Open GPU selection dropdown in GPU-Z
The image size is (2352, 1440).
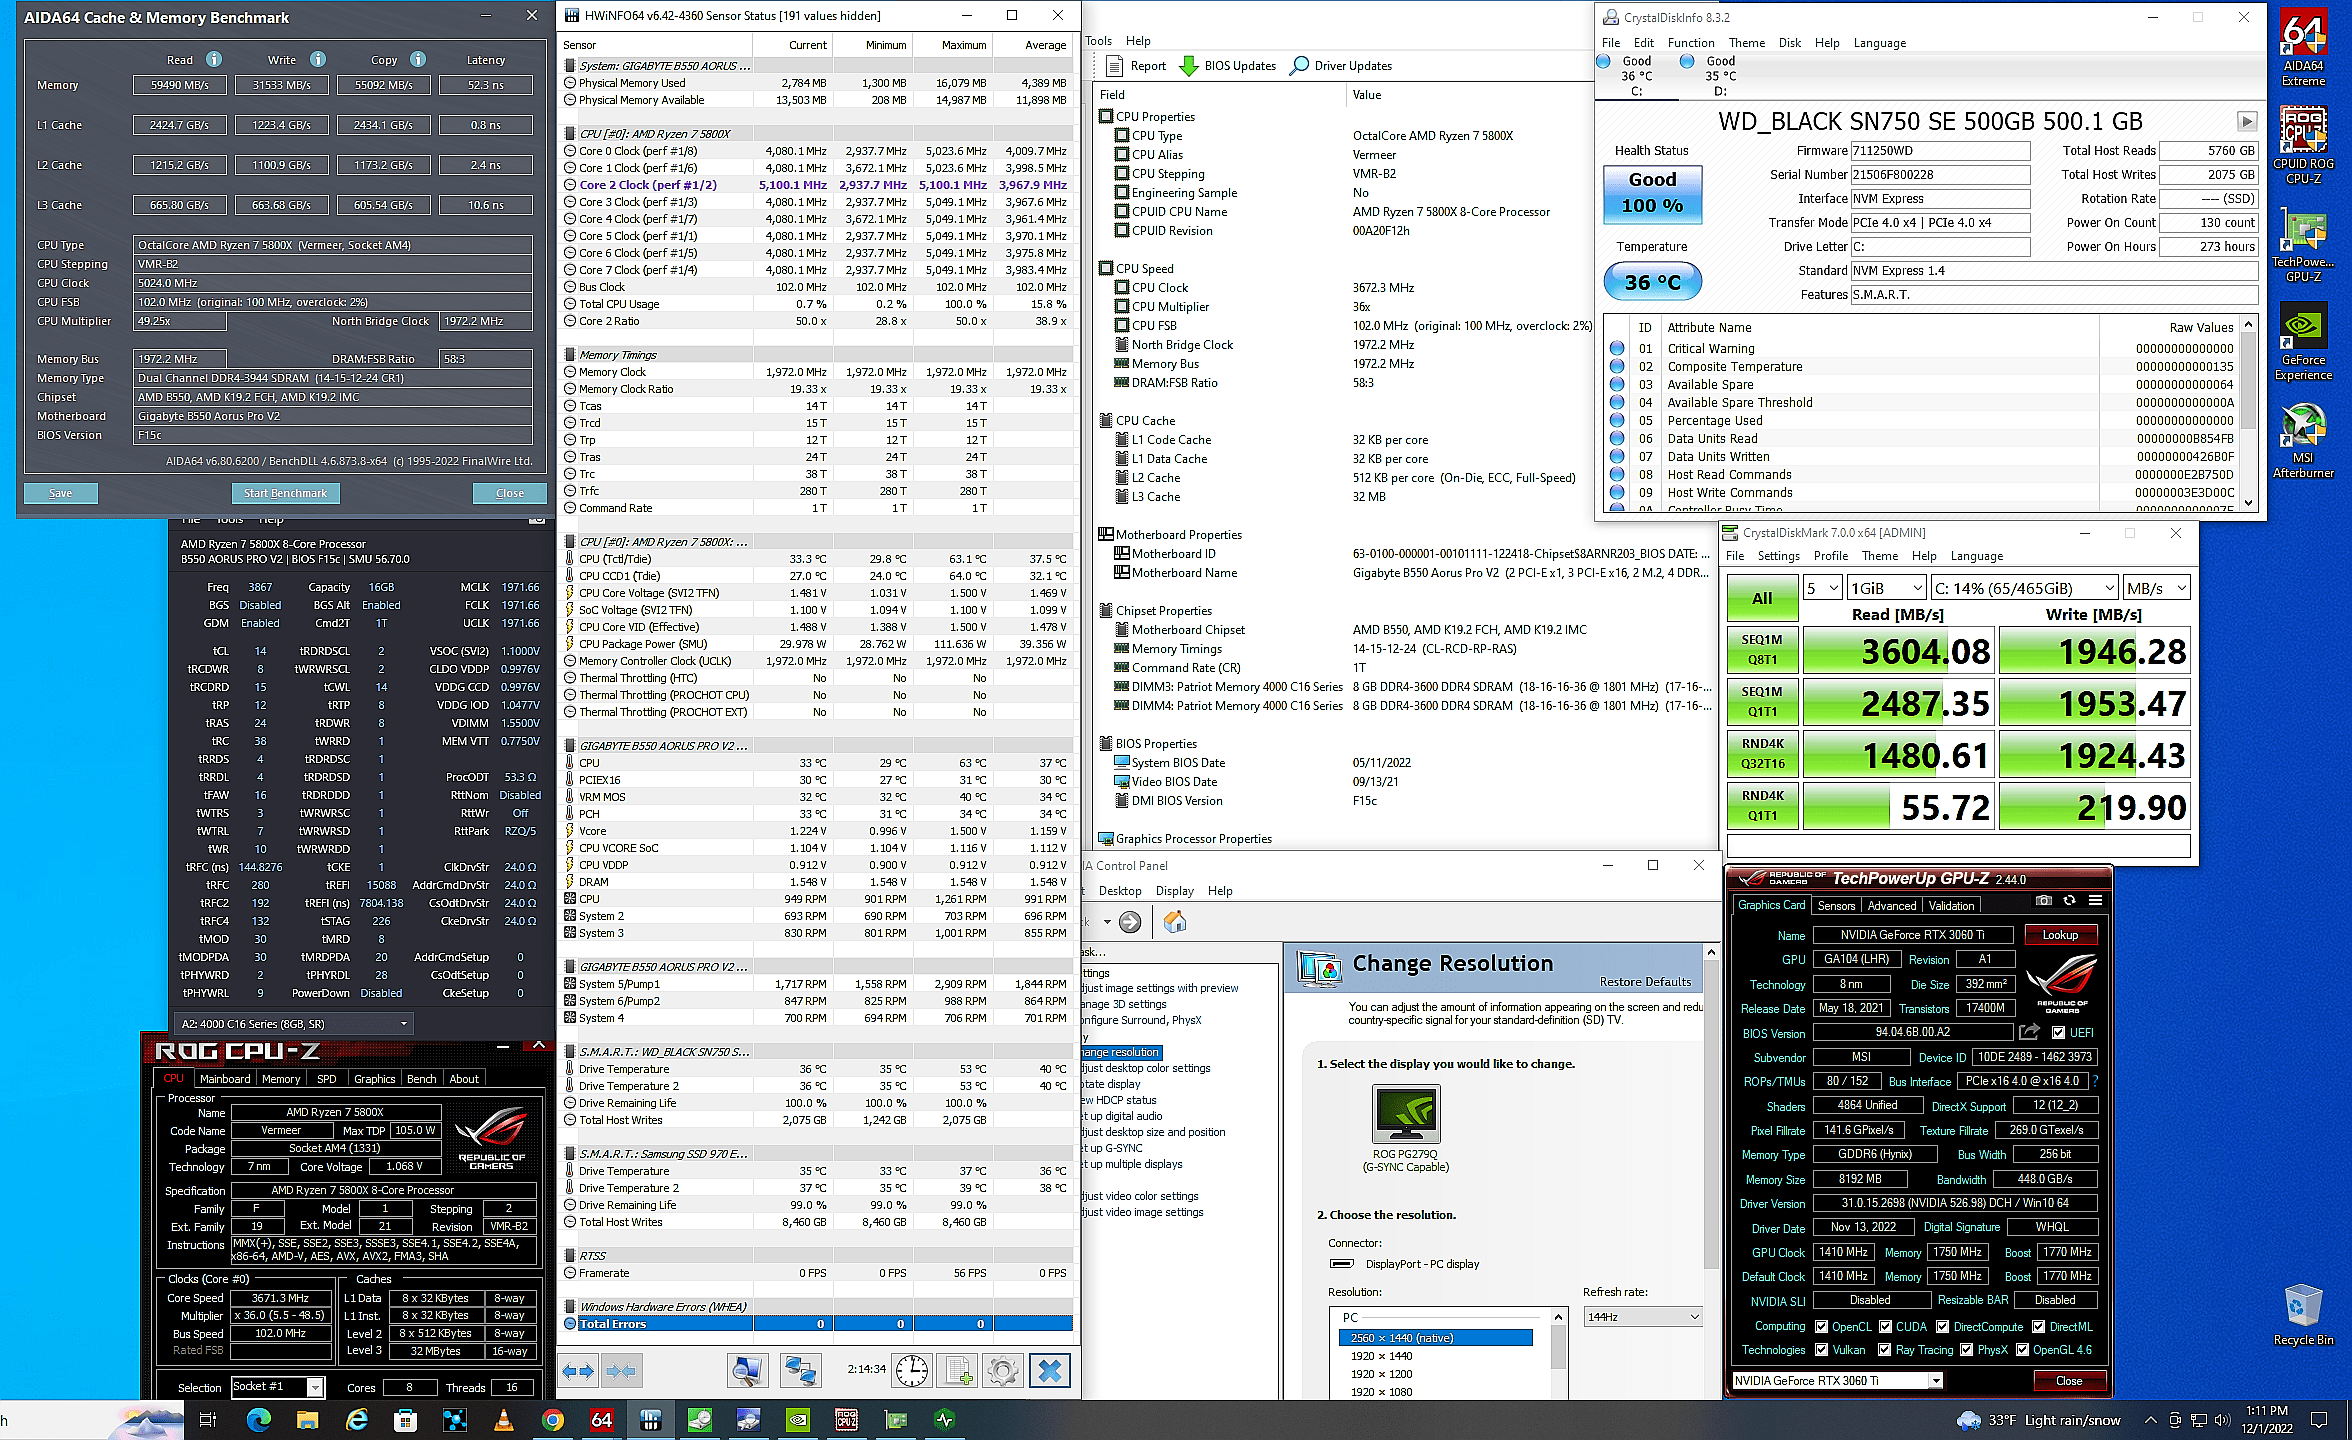pyautogui.click(x=1837, y=1381)
